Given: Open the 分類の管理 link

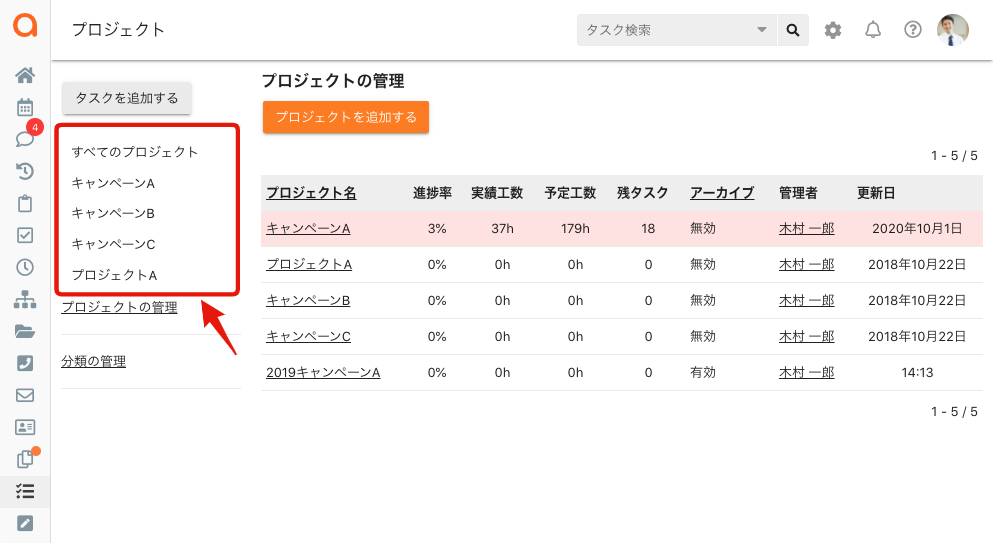Looking at the screenshot, I should [93, 361].
